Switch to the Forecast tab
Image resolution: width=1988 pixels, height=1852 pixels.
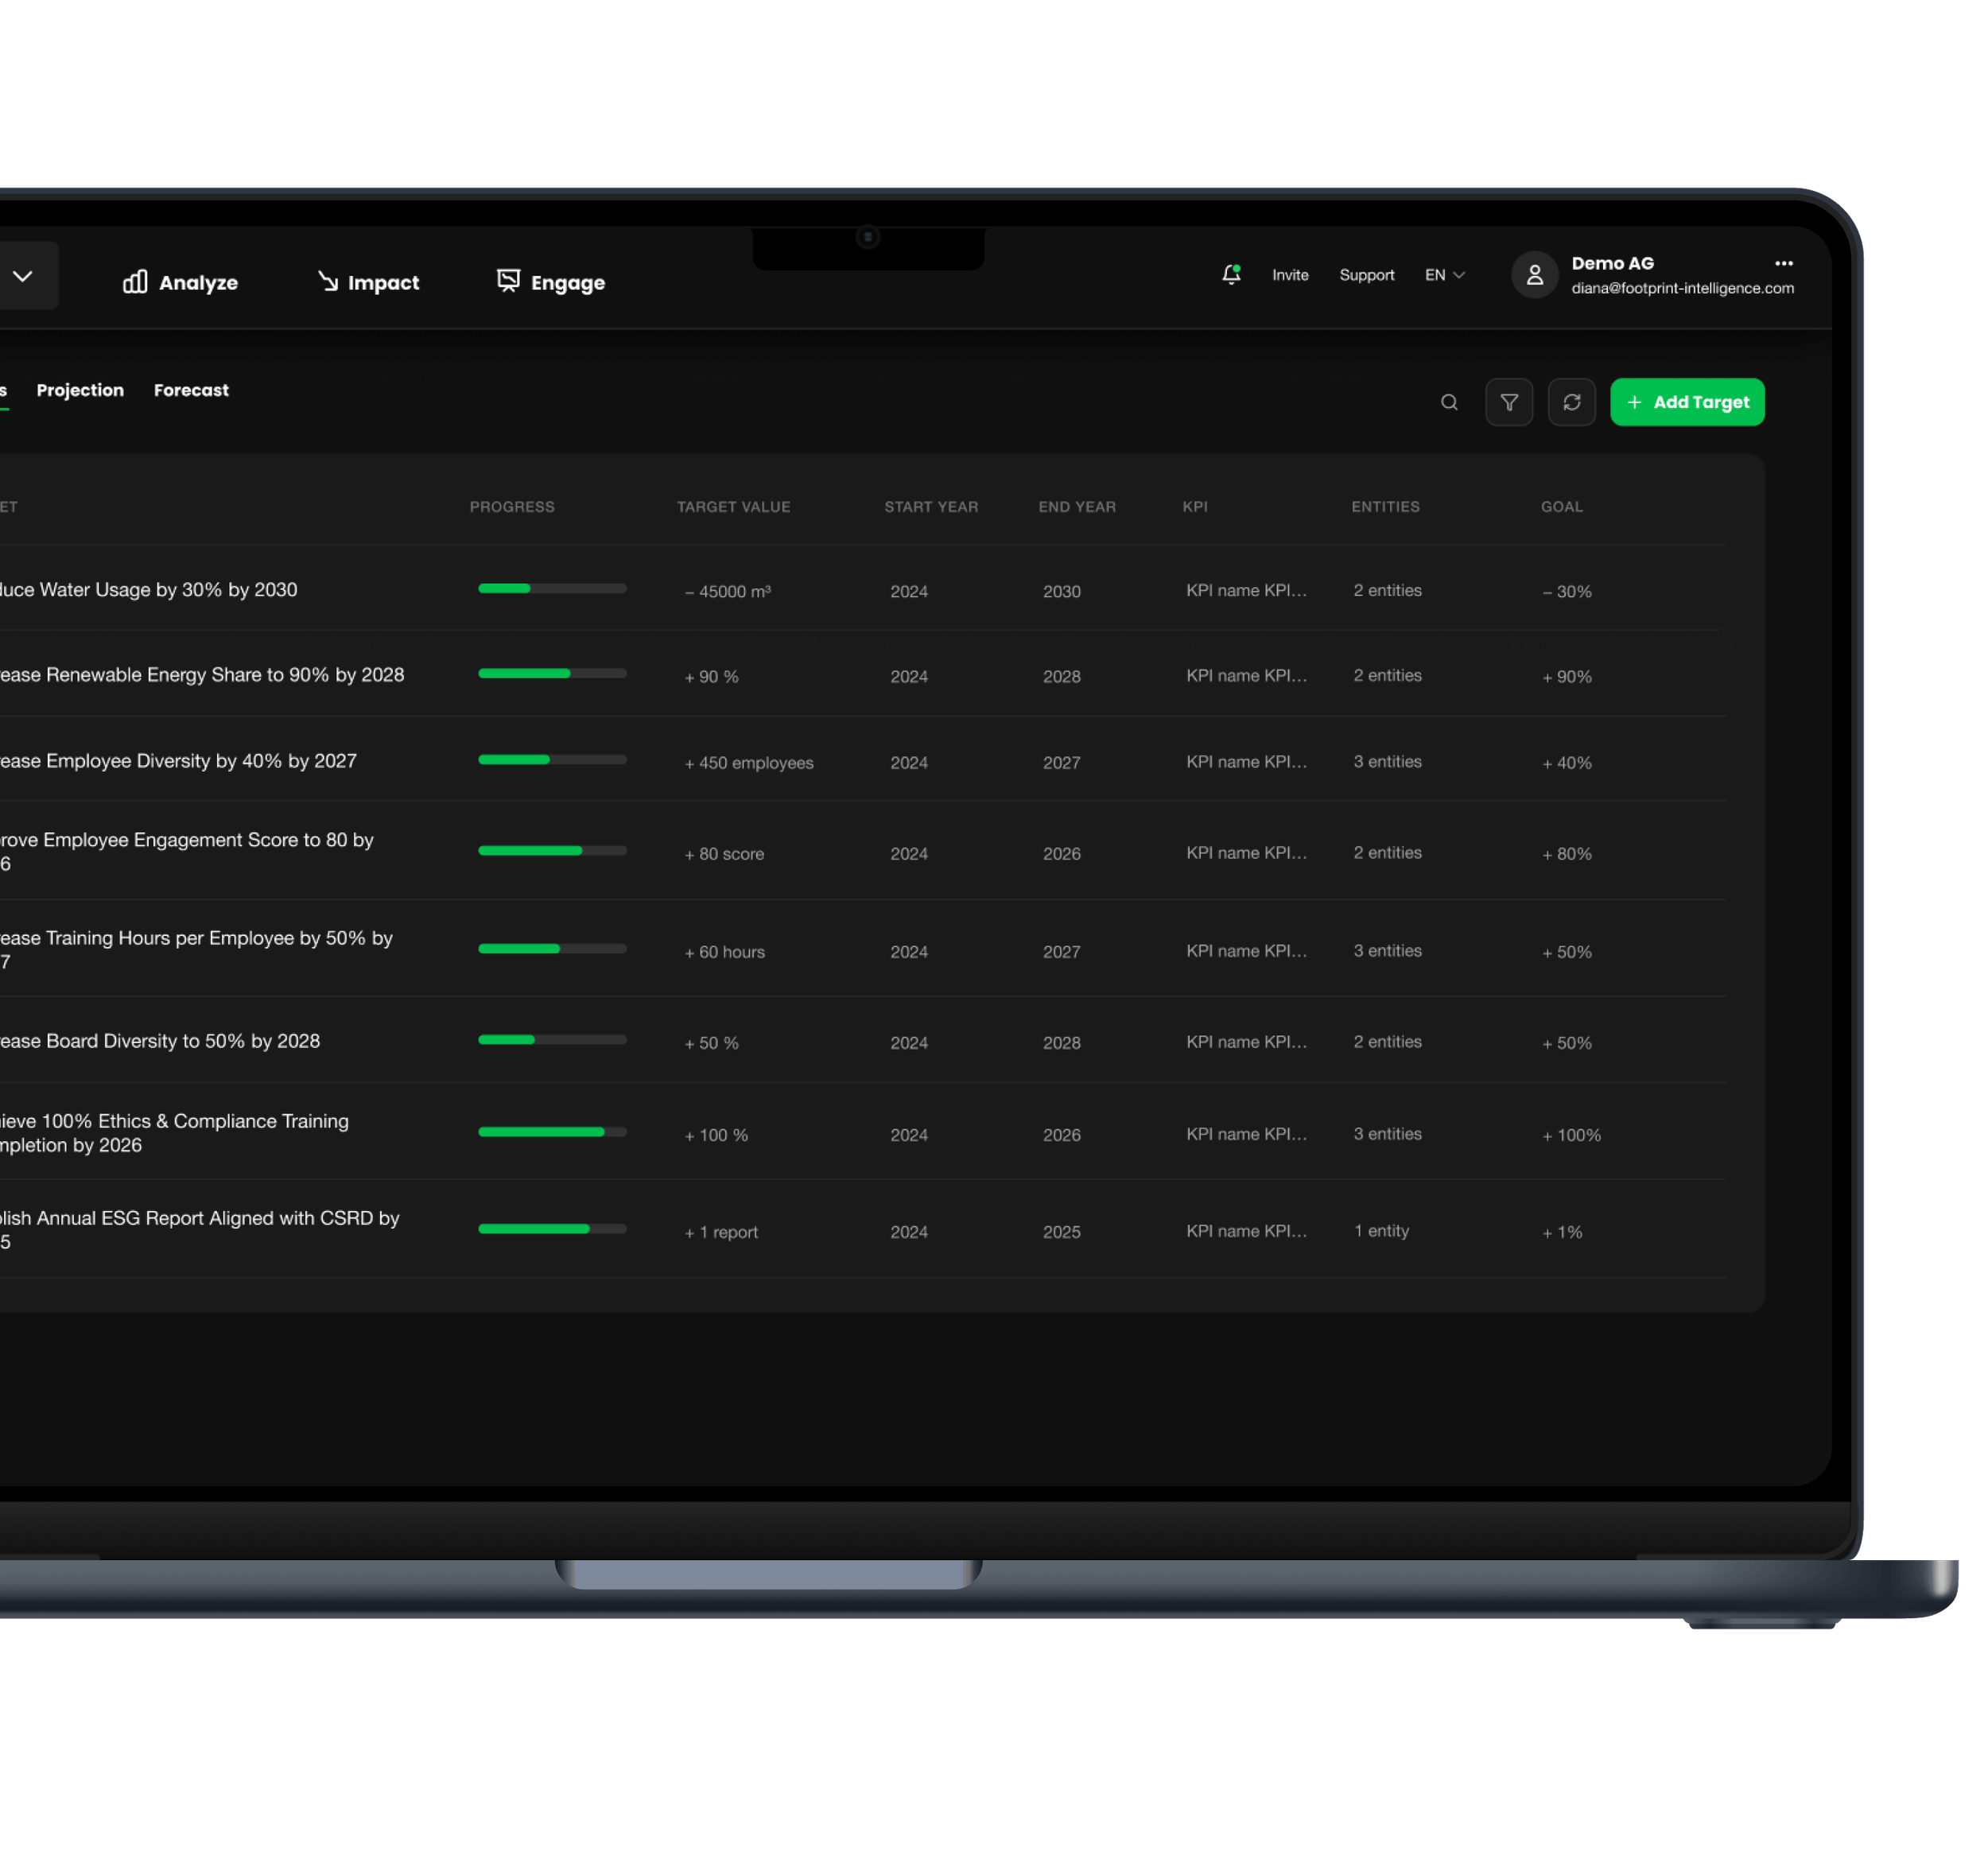[191, 390]
